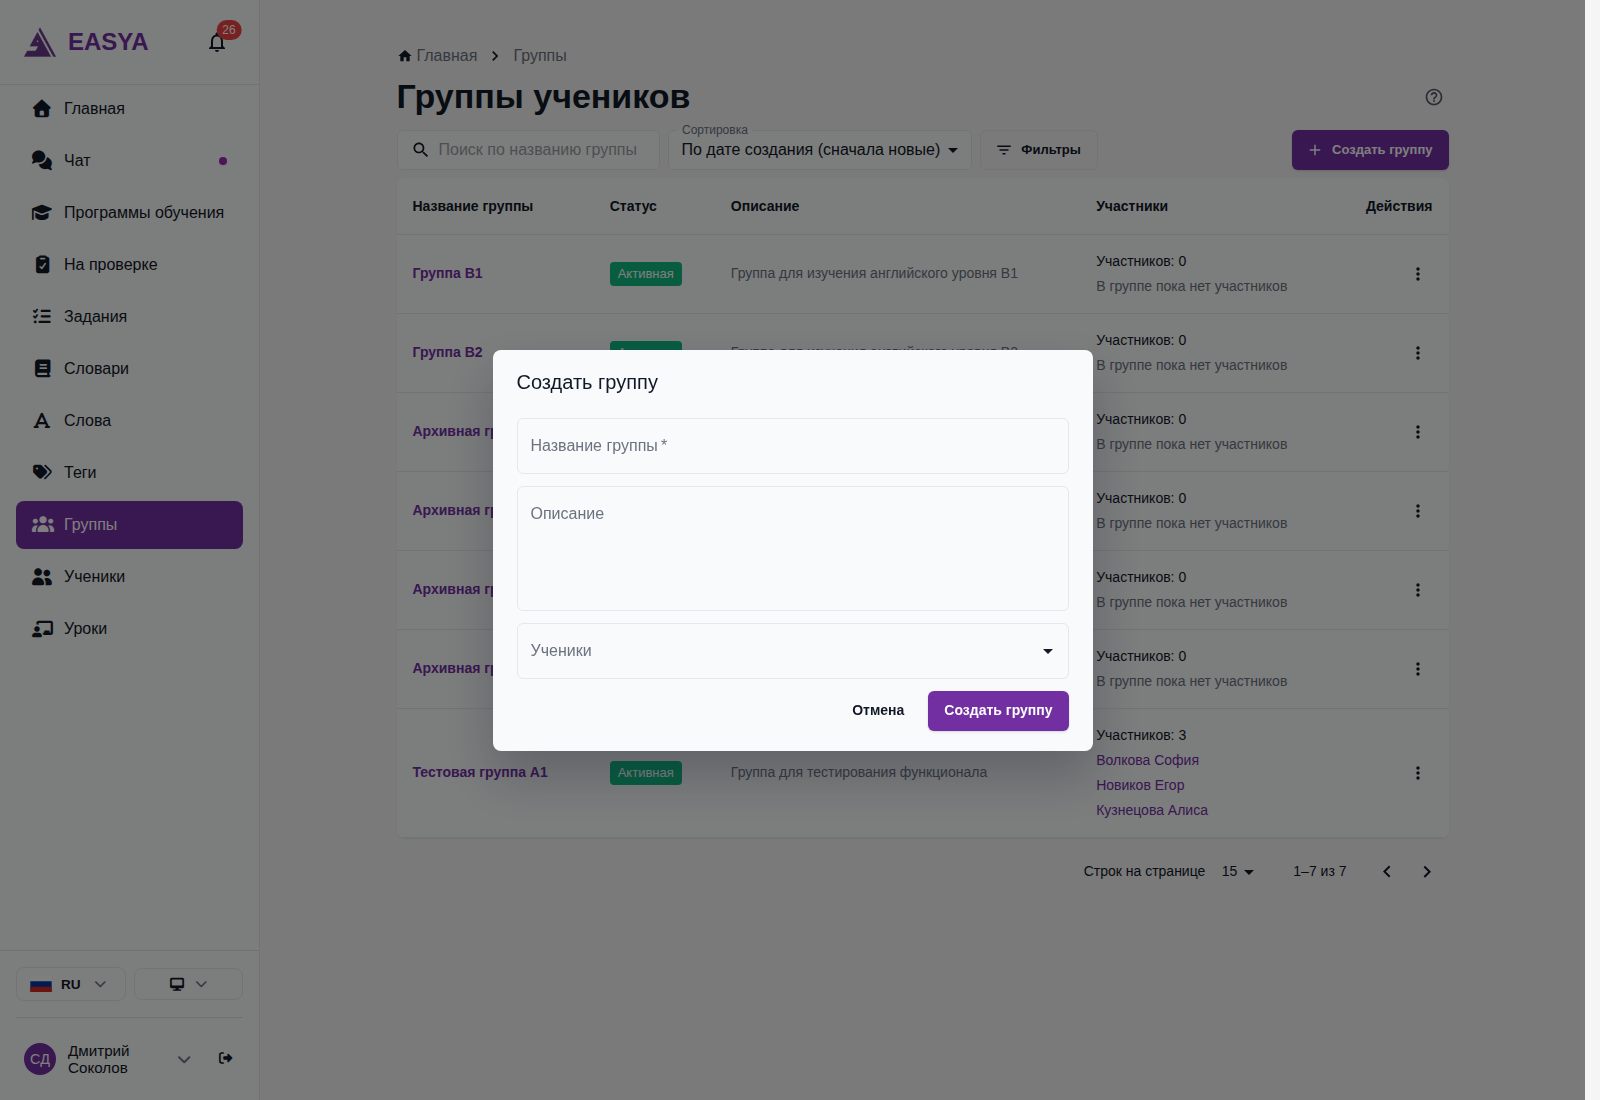Expand user menu chevron by Дмитрий Соколов

pos(184,1059)
